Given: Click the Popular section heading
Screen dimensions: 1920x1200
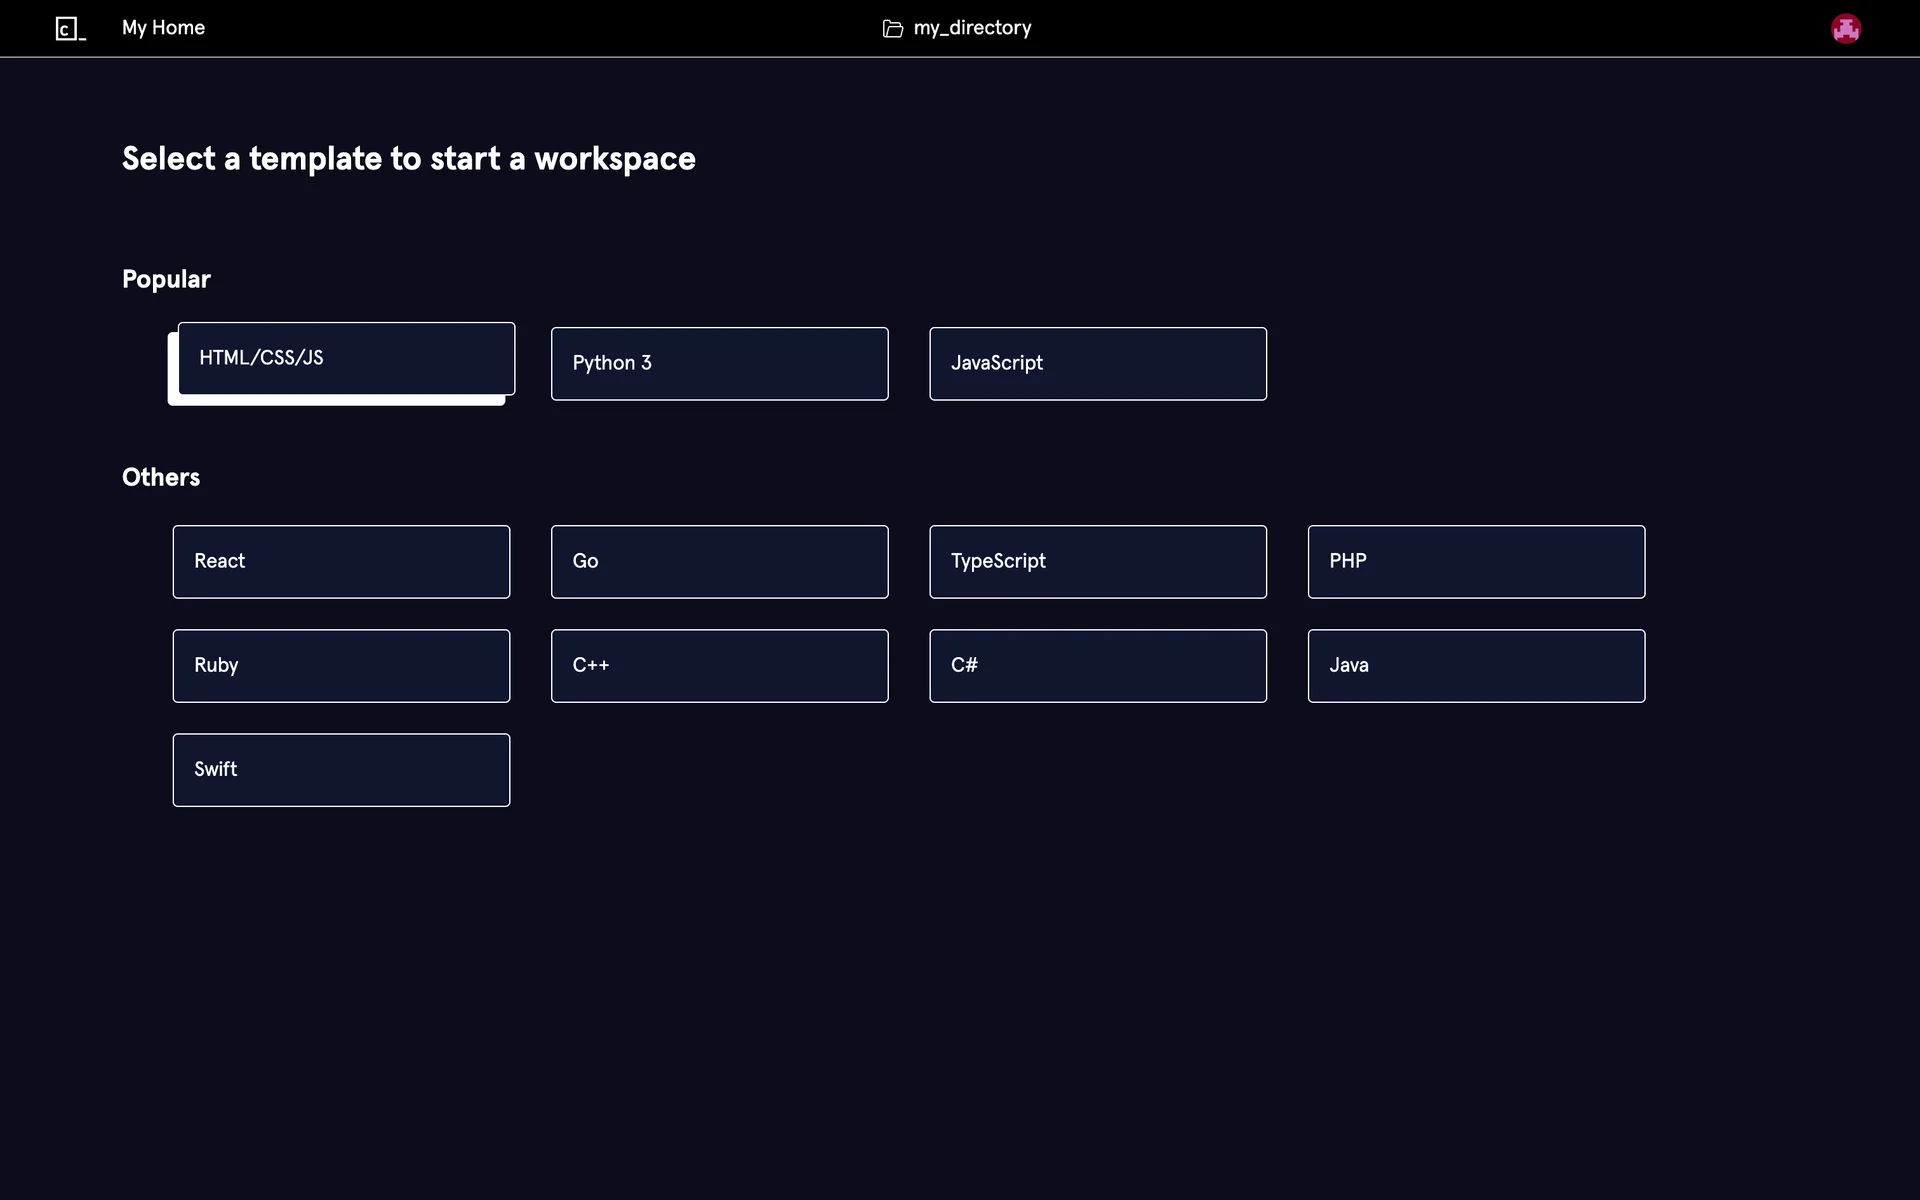Looking at the screenshot, I should pyautogui.click(x=166, y=279).
